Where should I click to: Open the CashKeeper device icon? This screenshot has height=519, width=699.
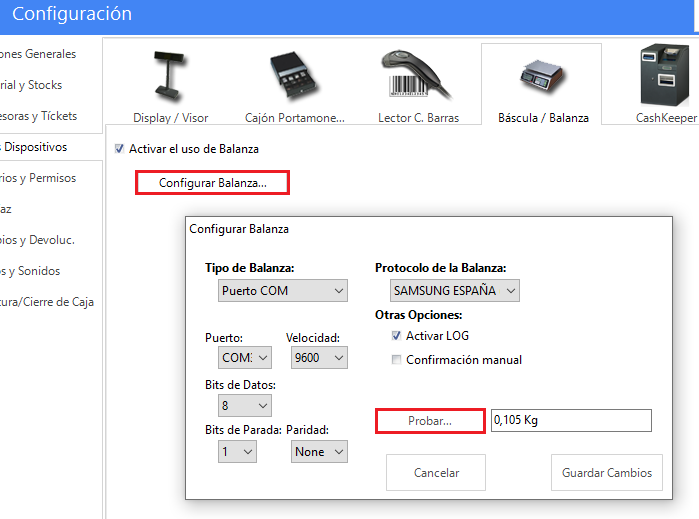click(665, 75)
